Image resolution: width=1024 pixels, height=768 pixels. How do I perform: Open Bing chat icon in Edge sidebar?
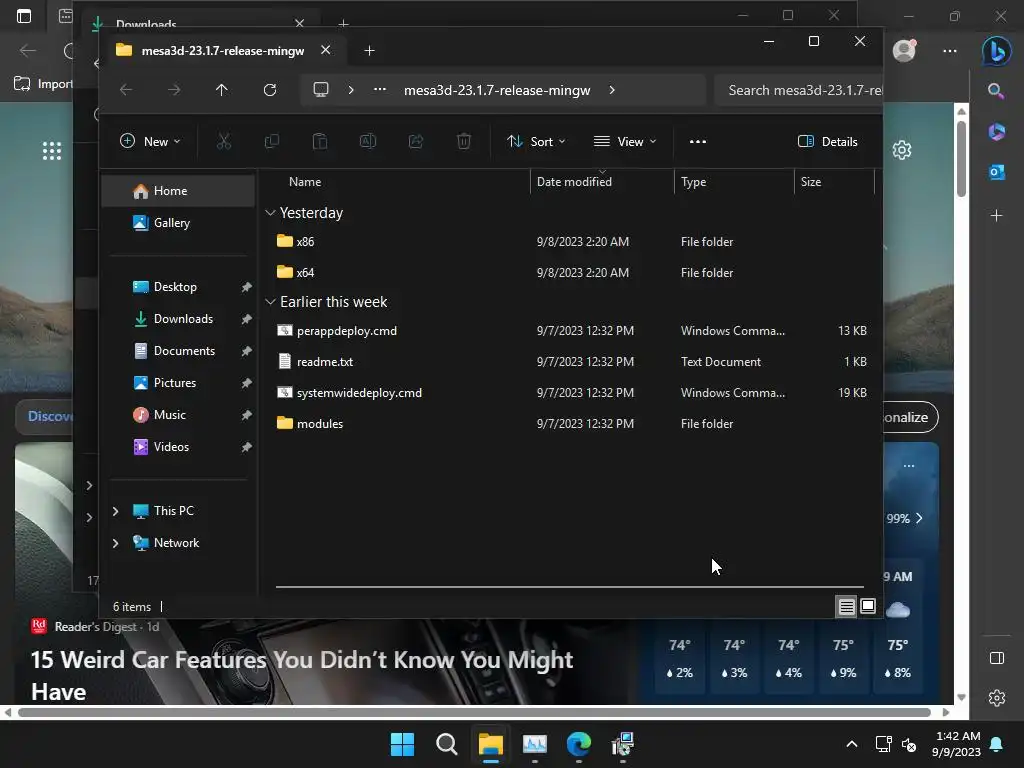coord(997,51)
